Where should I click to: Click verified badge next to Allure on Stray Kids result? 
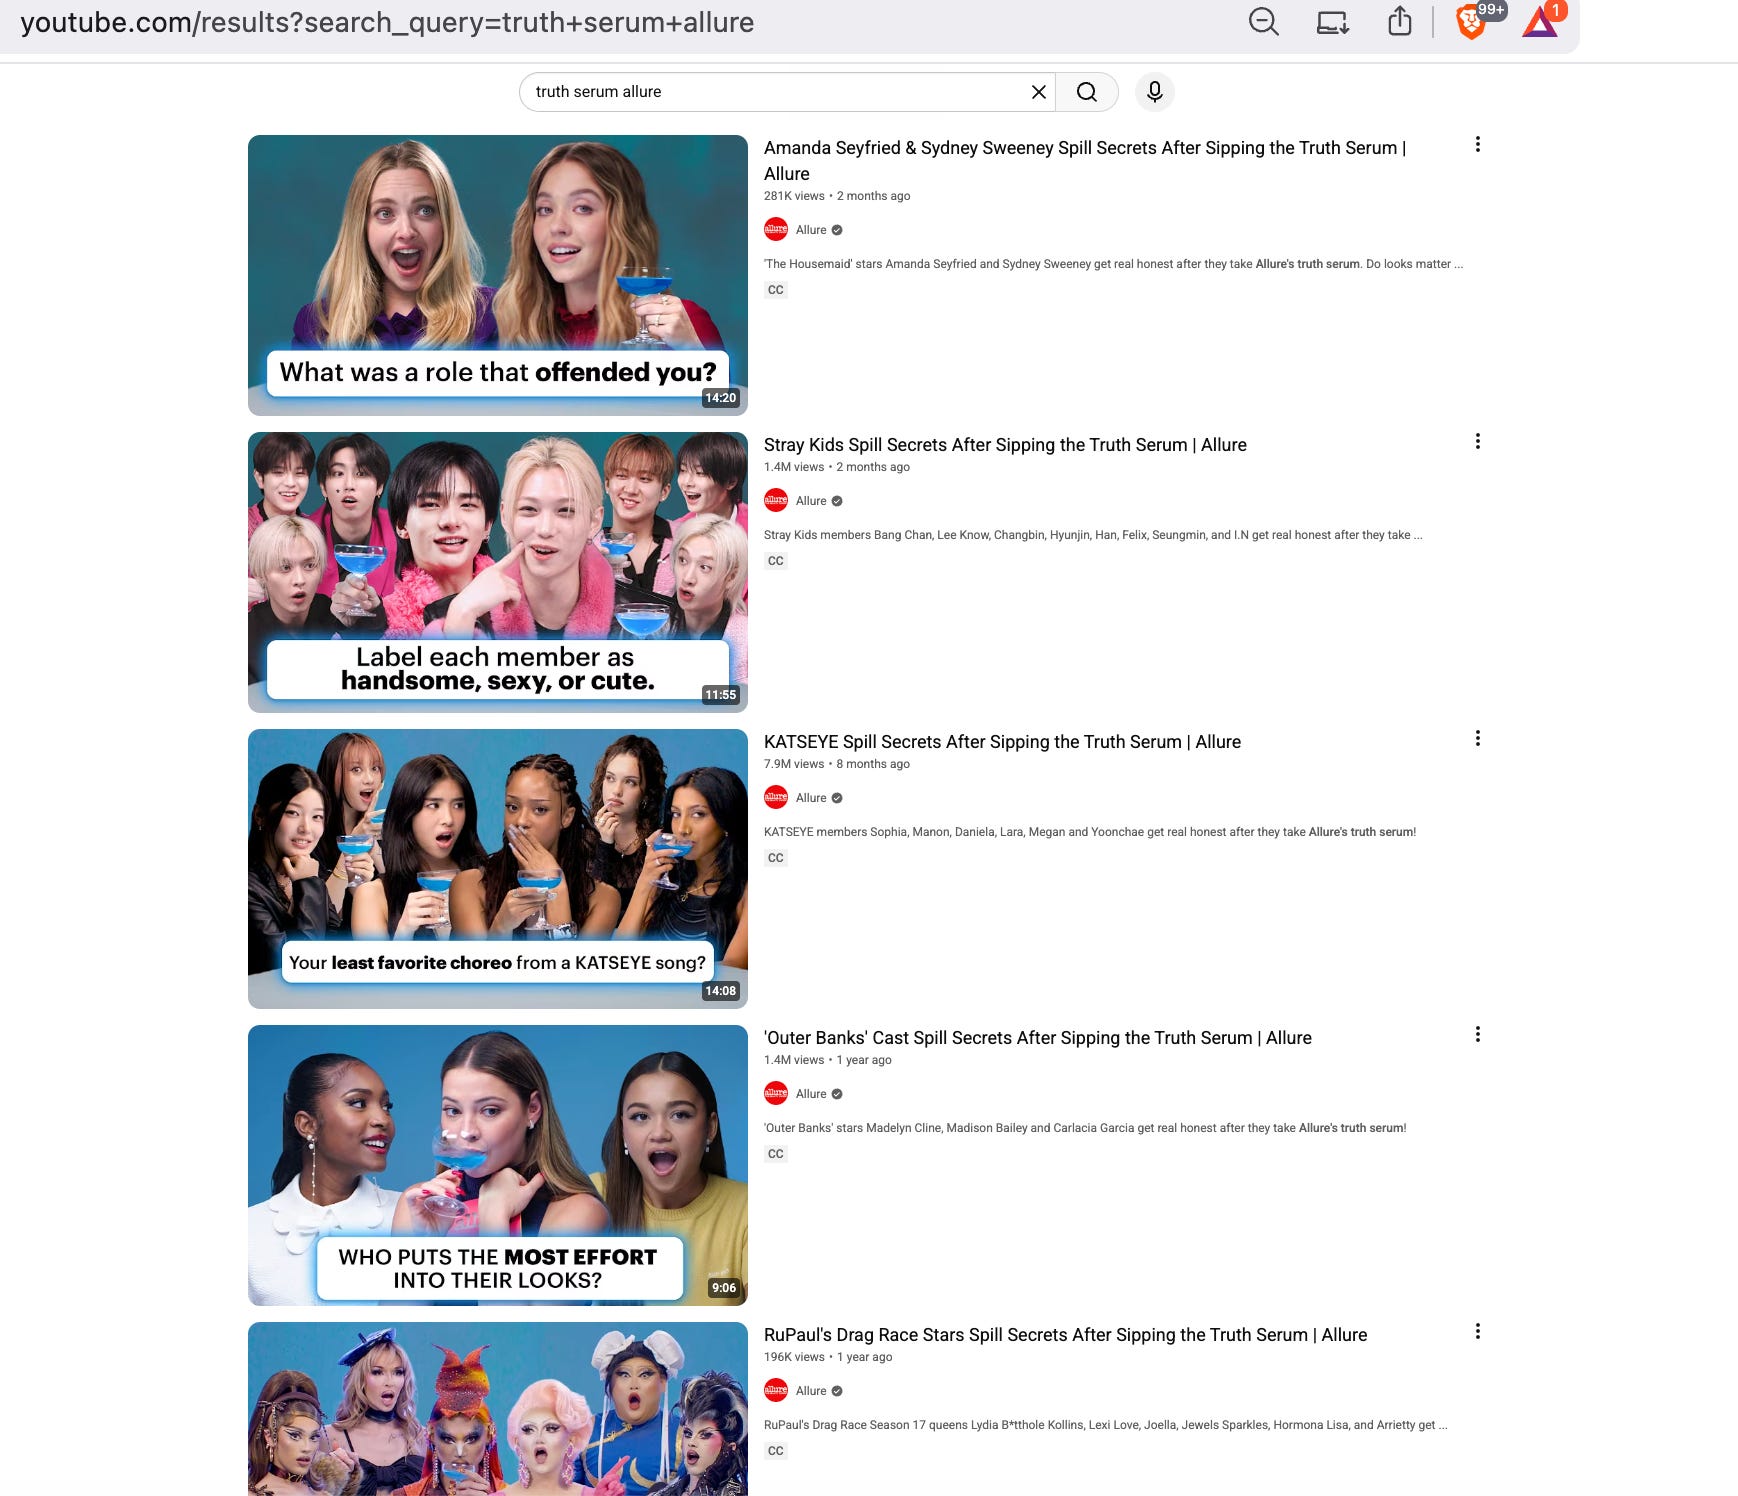(x=837, y=501)
